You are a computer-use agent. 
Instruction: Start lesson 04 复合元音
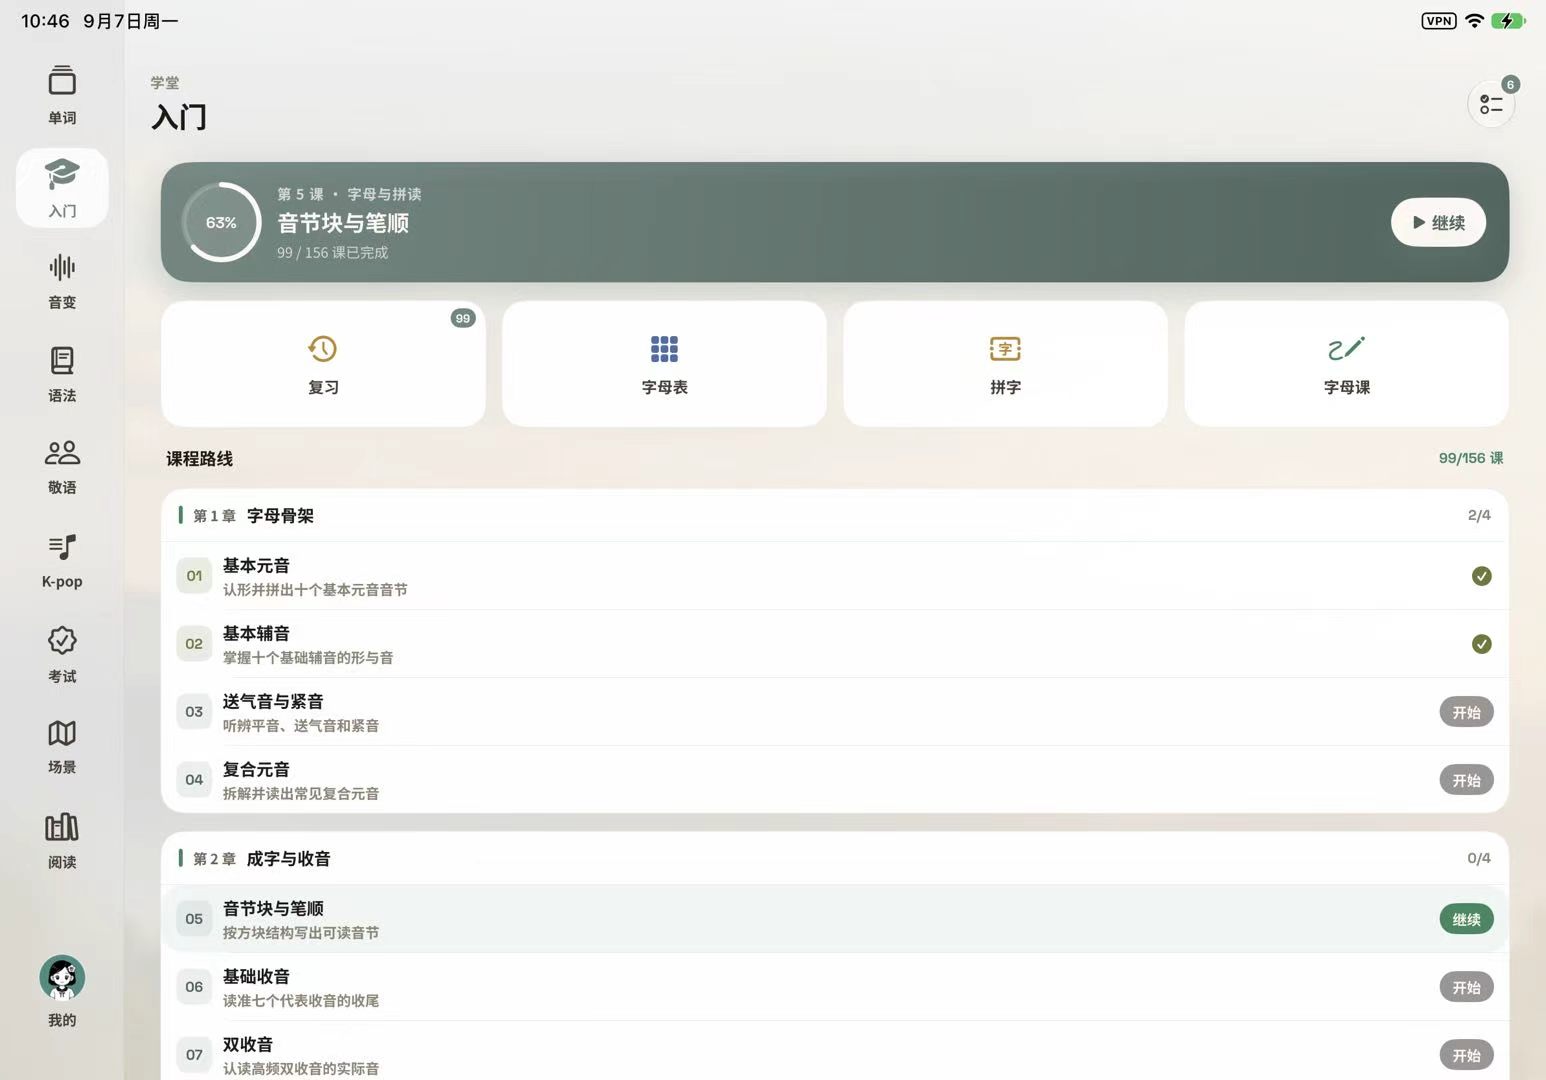[x=1466, y=780]
